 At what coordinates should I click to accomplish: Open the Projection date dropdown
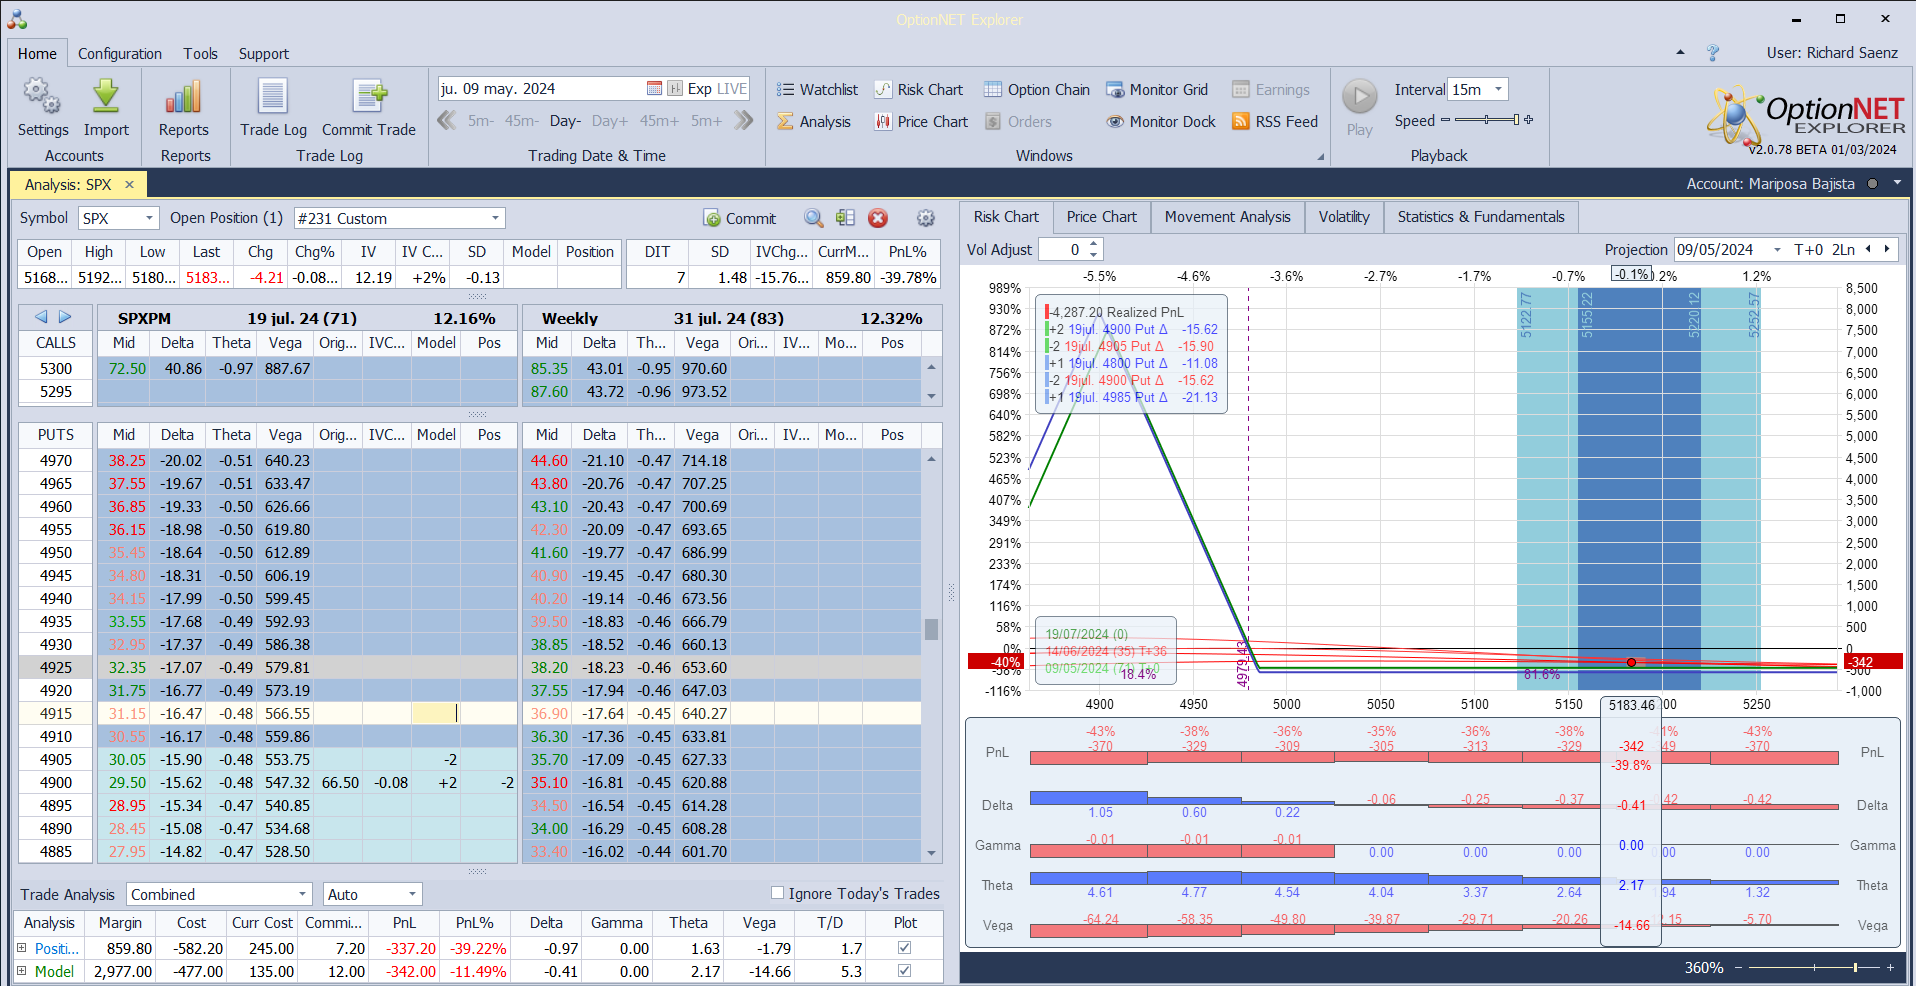(1777, 250)
